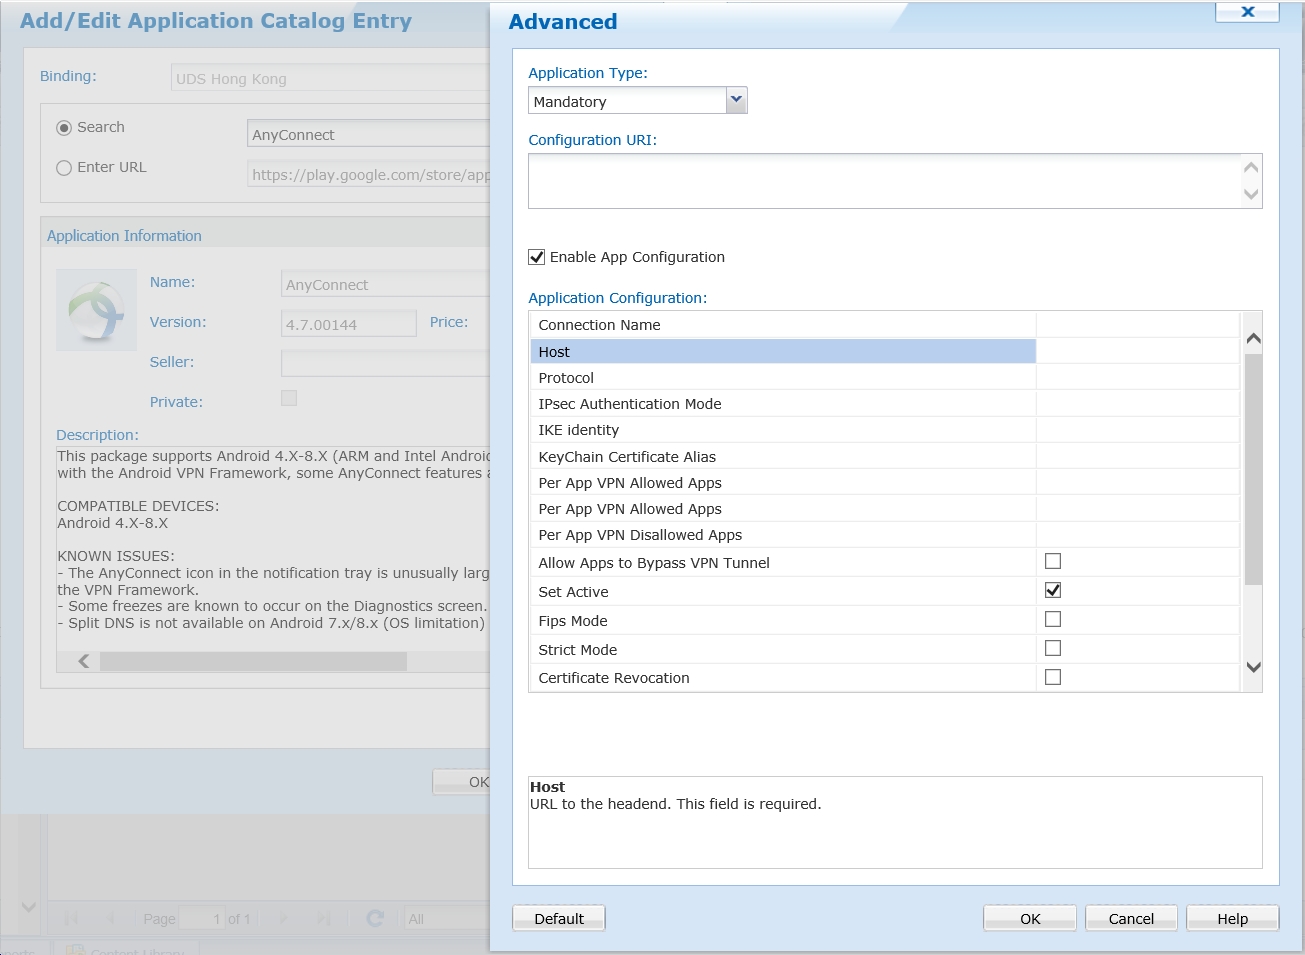Click the Default button
Image resolution: width=1305 pixels, height=955 pixels.
558,918
